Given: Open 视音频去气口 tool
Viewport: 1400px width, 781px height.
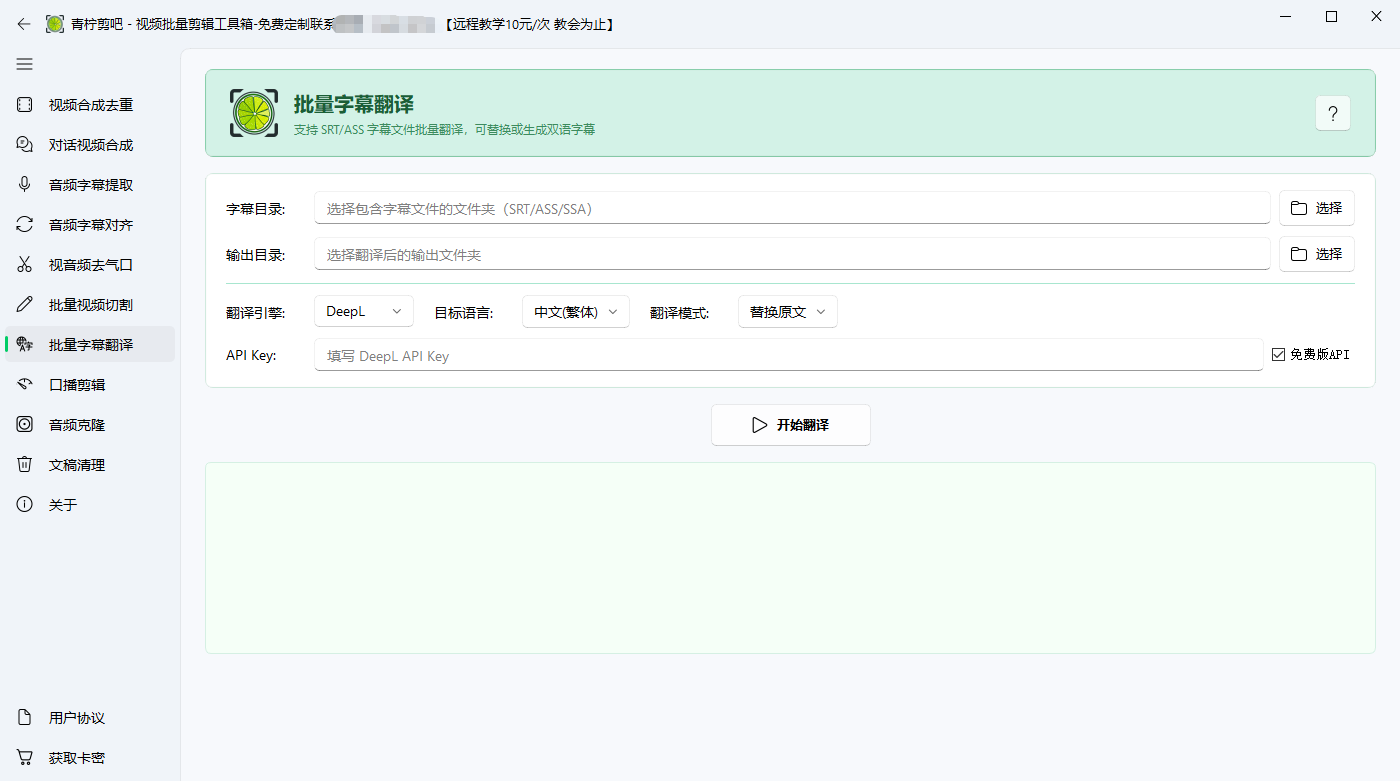Looking at the screenshot, I should (x=90, y=264).
